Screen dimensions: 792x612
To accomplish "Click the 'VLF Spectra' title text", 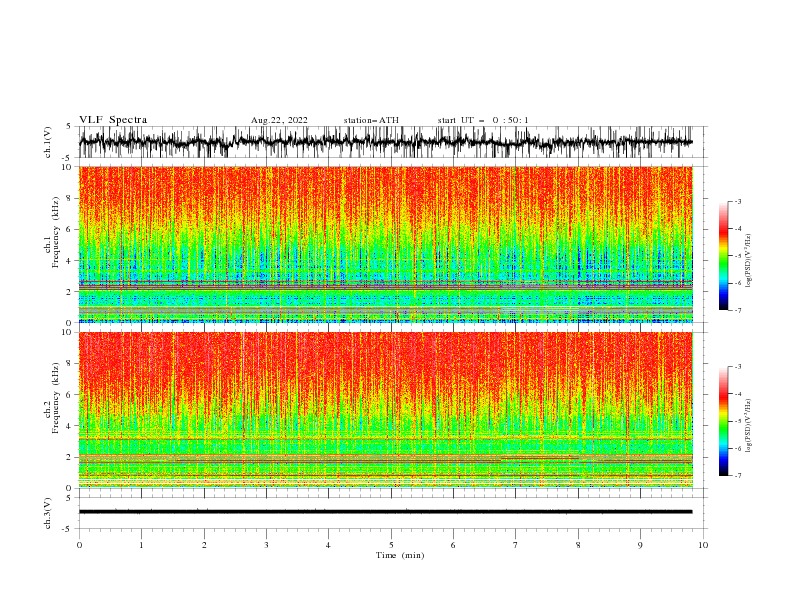I will 113,120.
